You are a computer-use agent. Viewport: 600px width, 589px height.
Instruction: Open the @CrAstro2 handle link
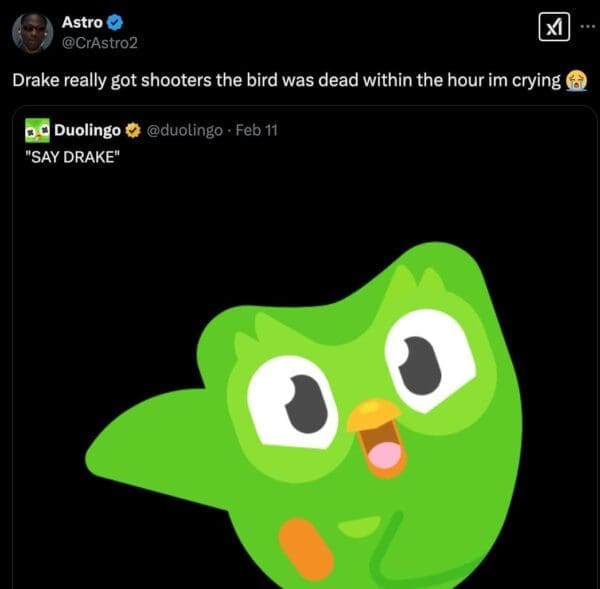click(99, 42)
